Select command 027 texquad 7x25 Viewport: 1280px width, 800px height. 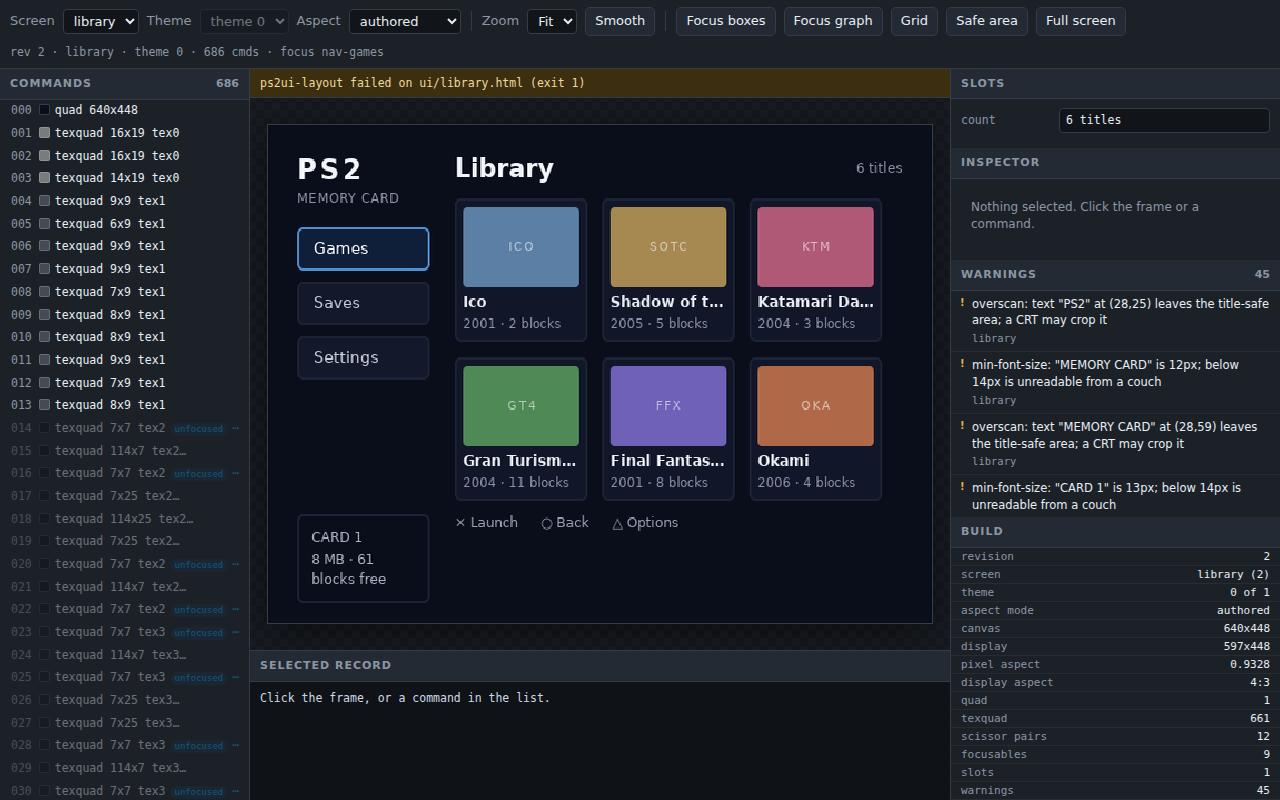click(125, 723)
